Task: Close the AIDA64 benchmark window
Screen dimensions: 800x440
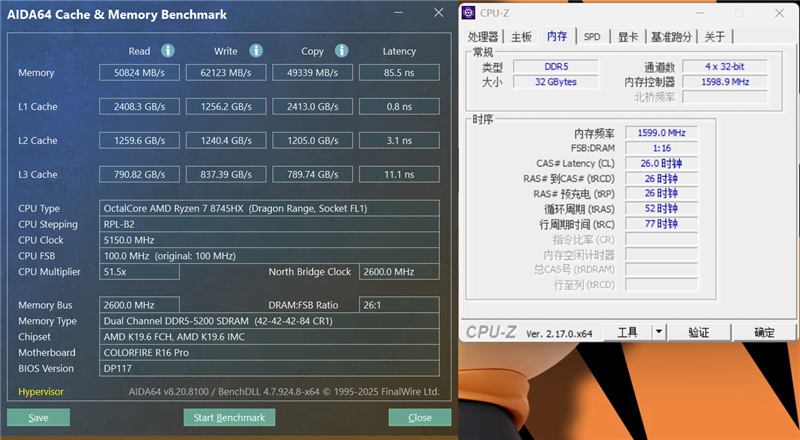Action: [x=438, y=13]
